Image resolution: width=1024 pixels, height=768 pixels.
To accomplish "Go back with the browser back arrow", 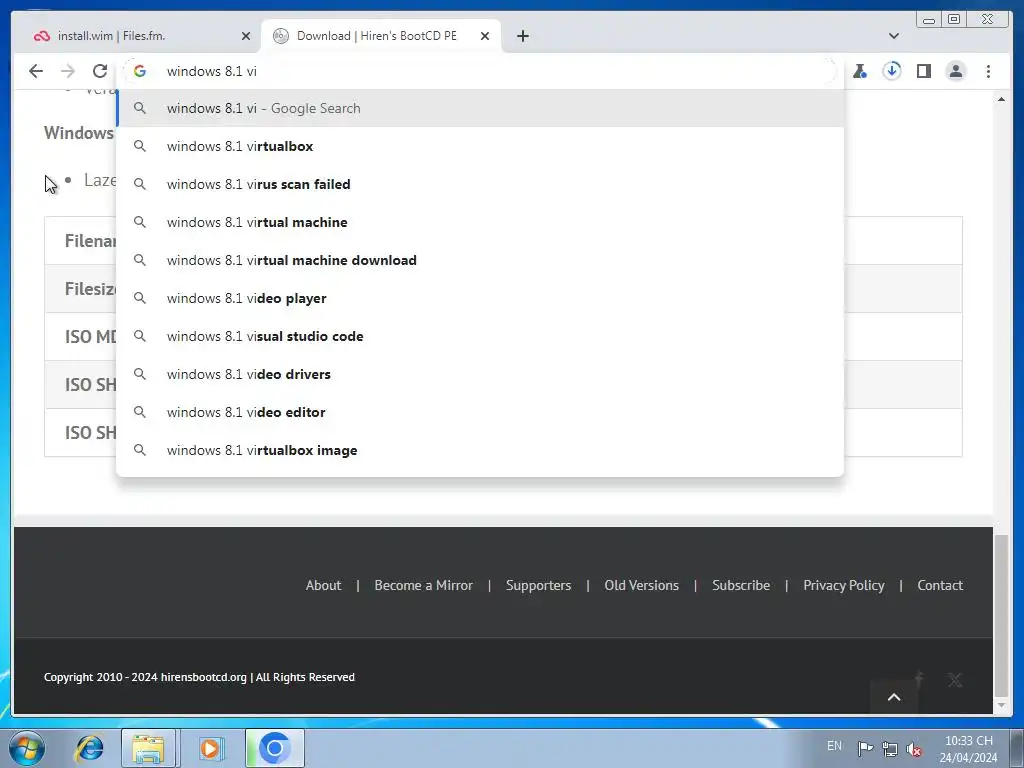I will (x=36, y=71).
